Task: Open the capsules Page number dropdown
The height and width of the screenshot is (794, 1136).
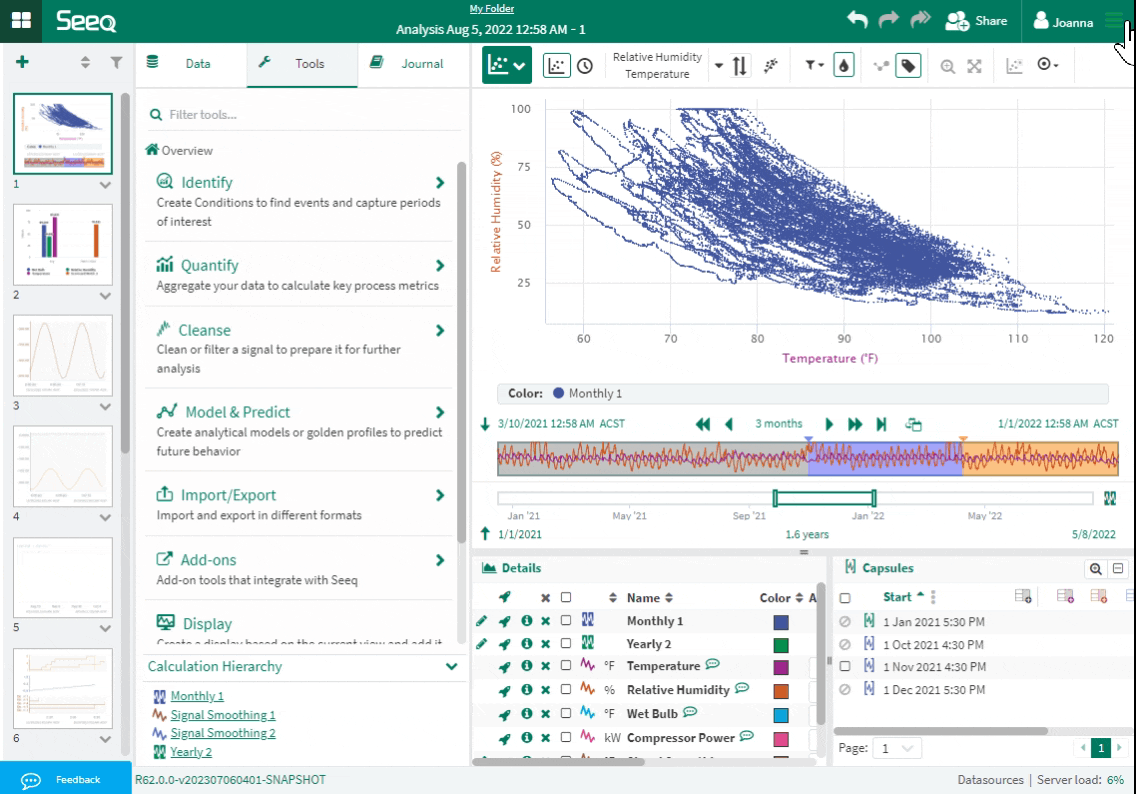Action: [898, 748]
